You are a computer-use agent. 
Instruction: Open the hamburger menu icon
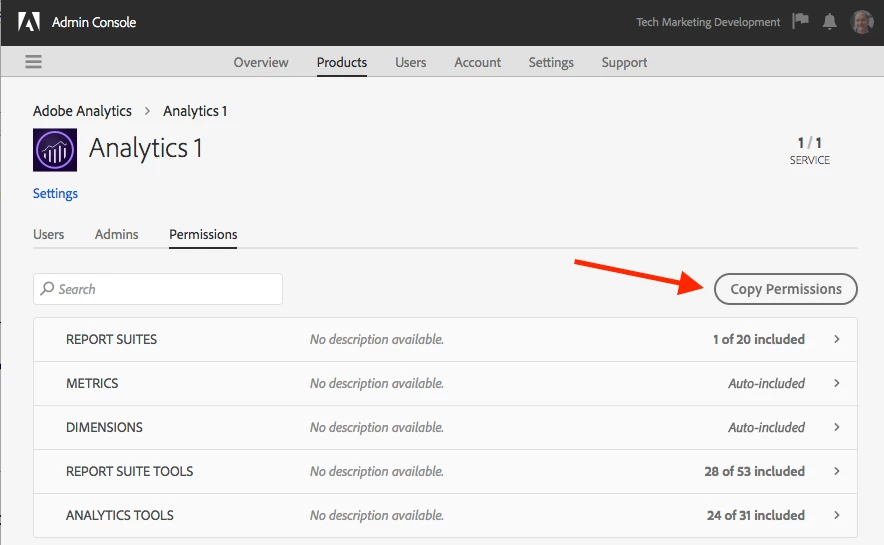coord(33,61)
